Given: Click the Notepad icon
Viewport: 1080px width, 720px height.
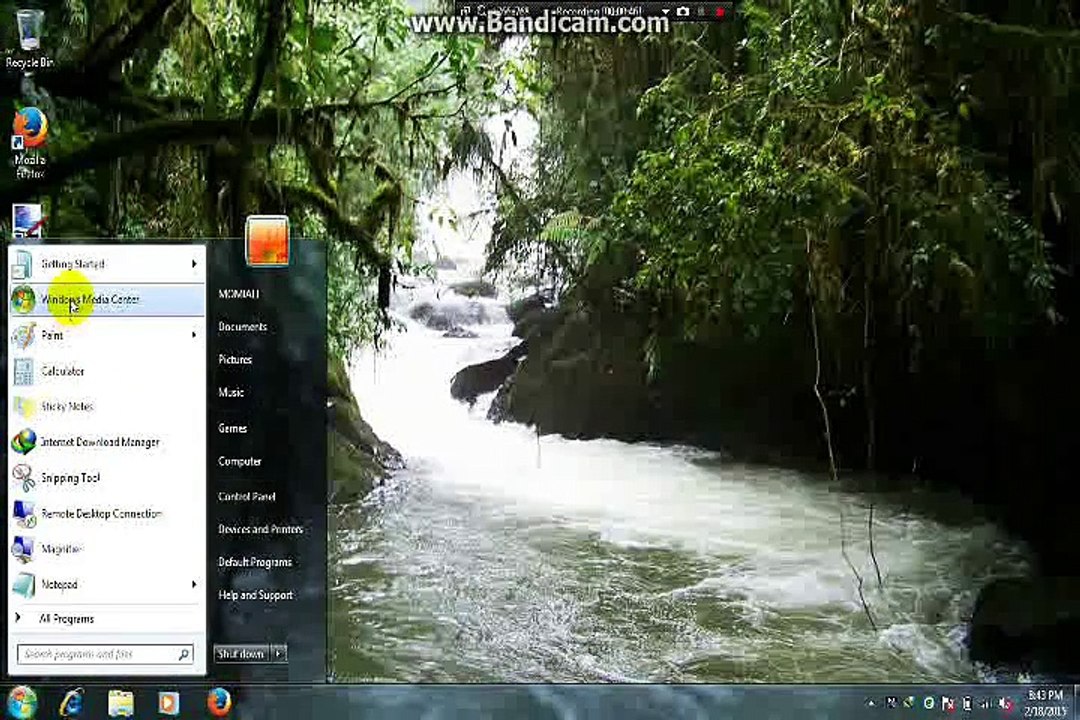Looking at the screenshot, I should pos(23,585).
